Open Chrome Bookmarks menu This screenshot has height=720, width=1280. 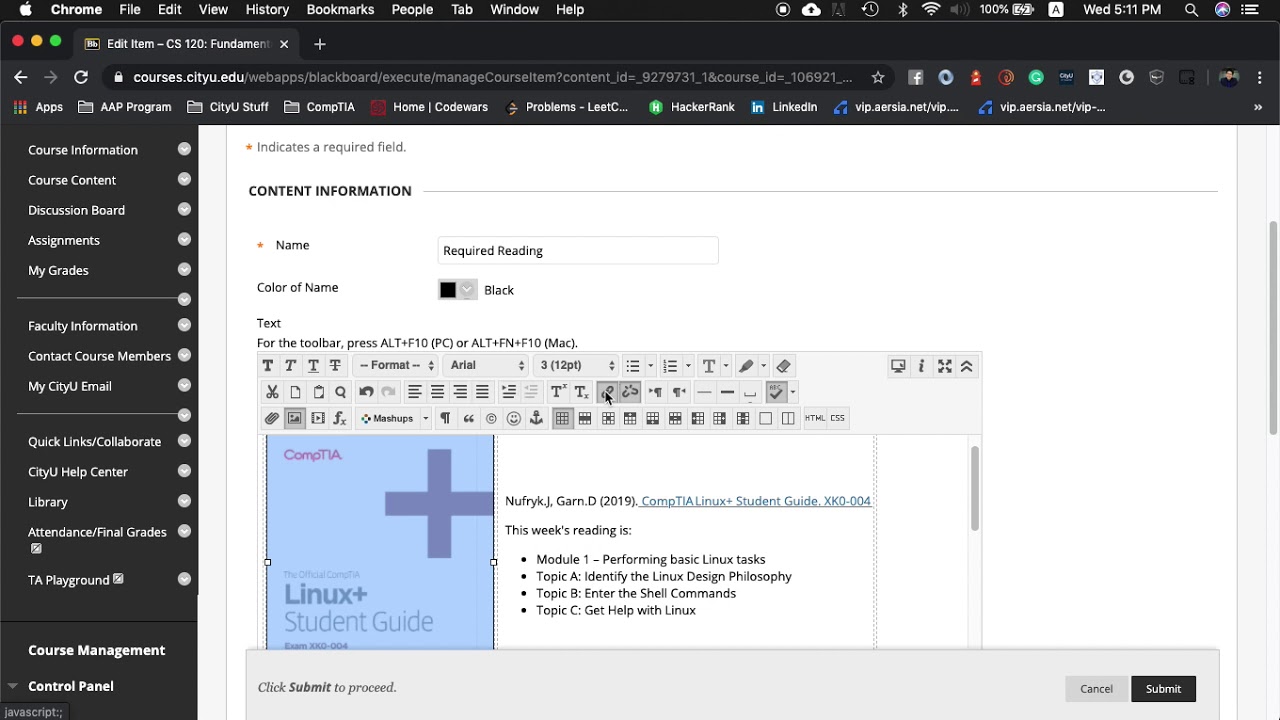coord(340,10)
